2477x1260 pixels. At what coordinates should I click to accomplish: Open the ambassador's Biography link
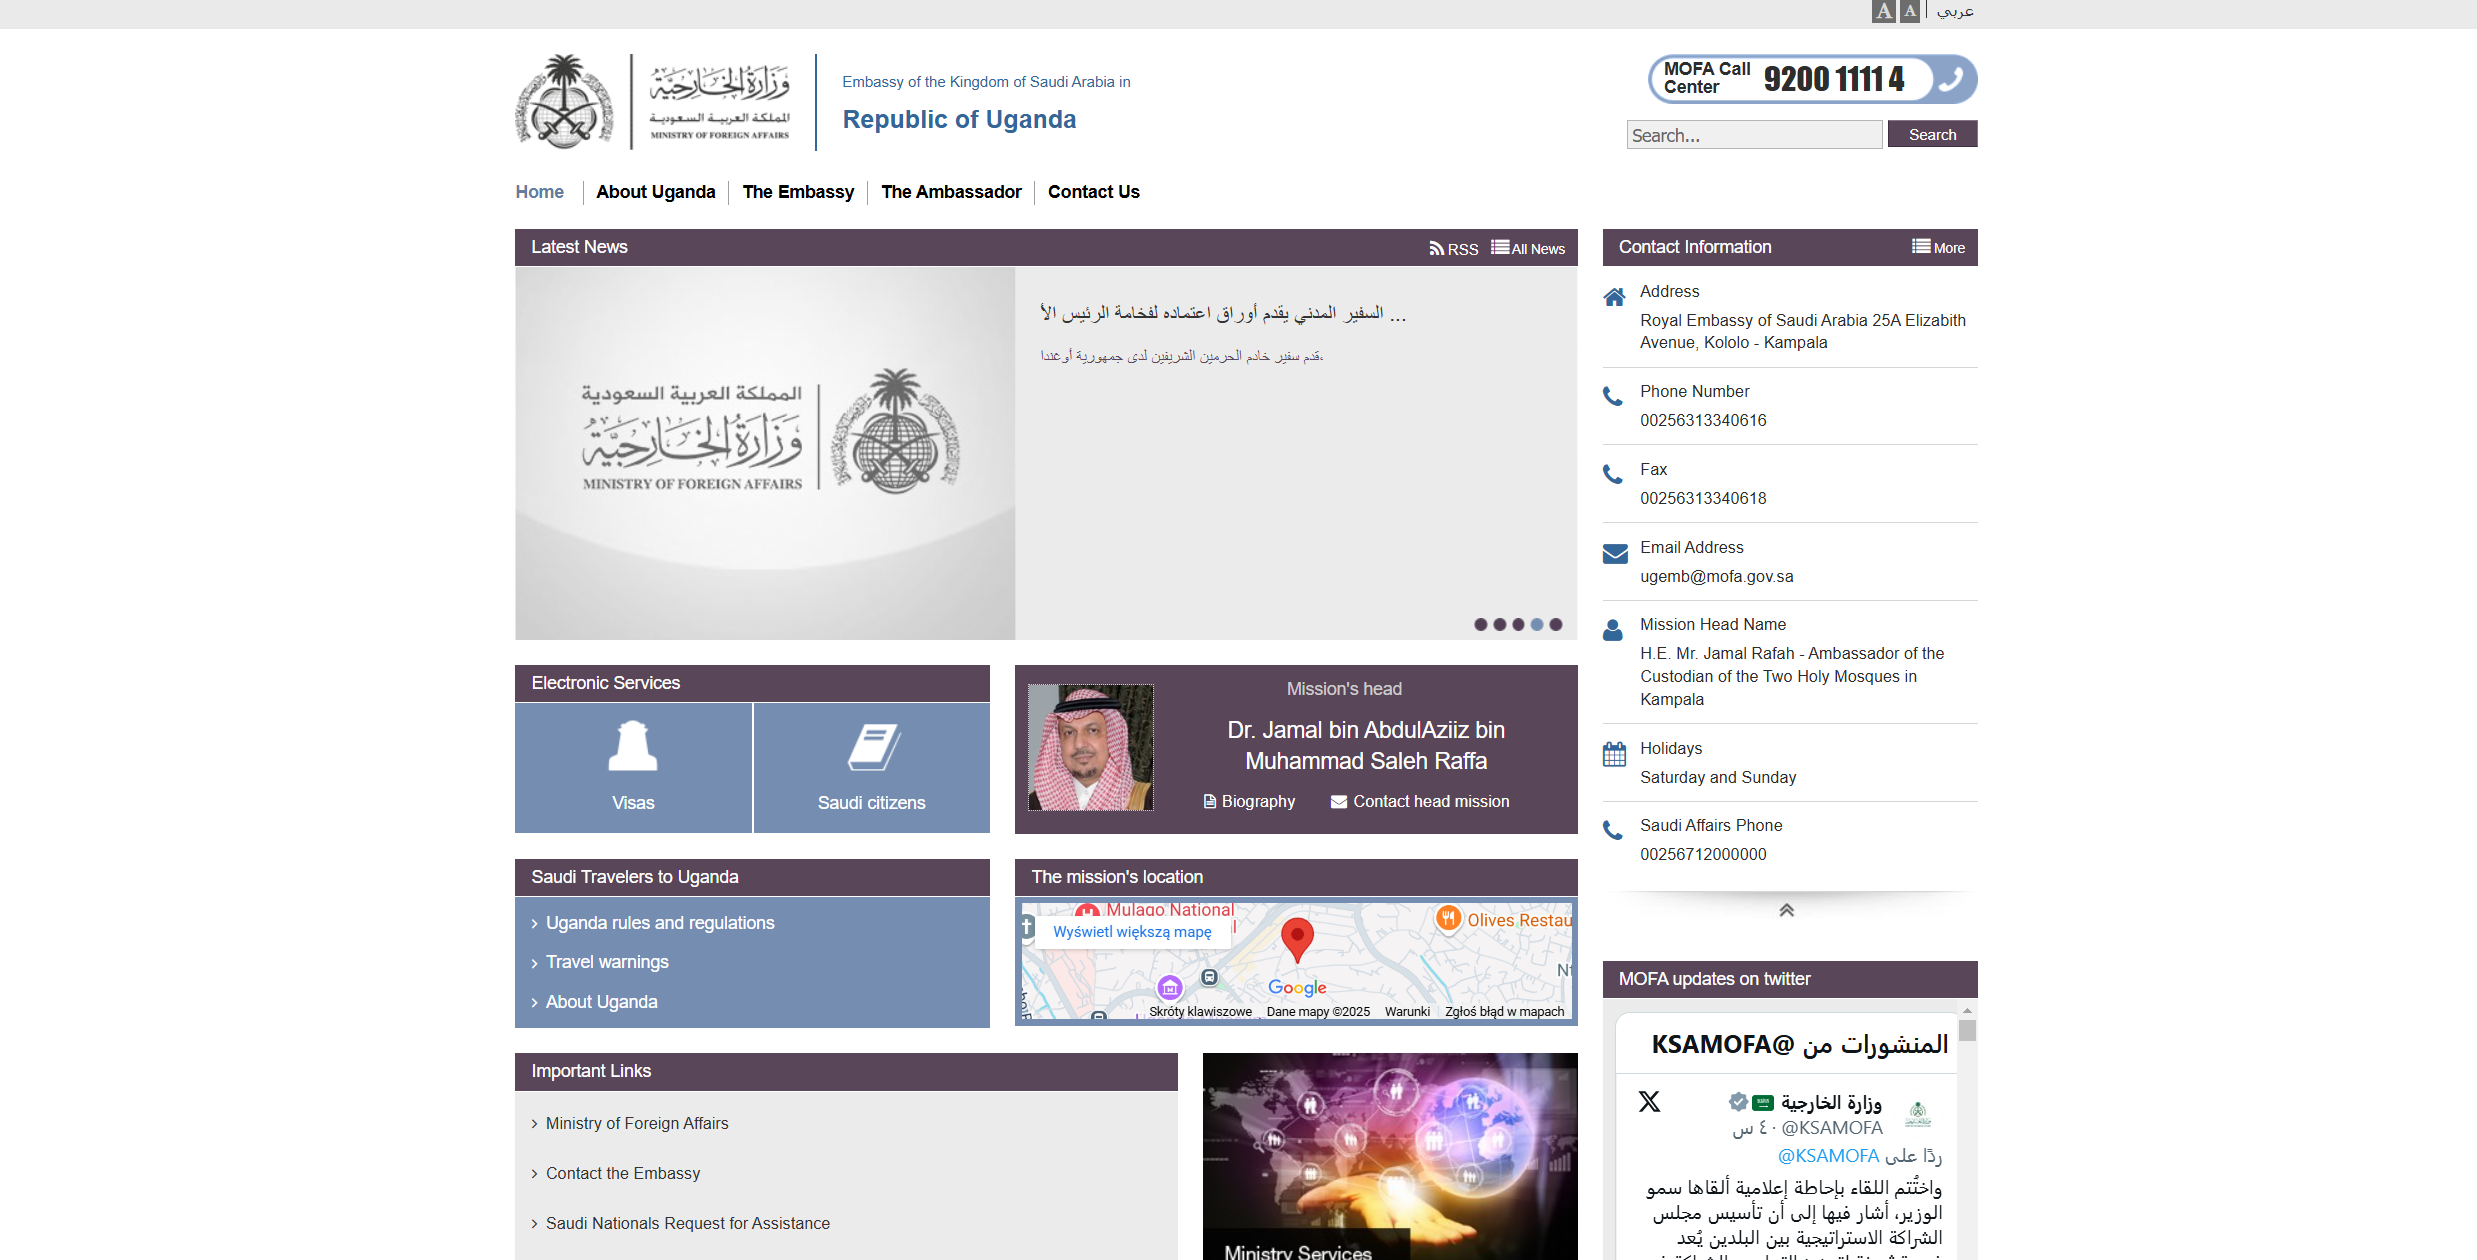coord(1249,802)
